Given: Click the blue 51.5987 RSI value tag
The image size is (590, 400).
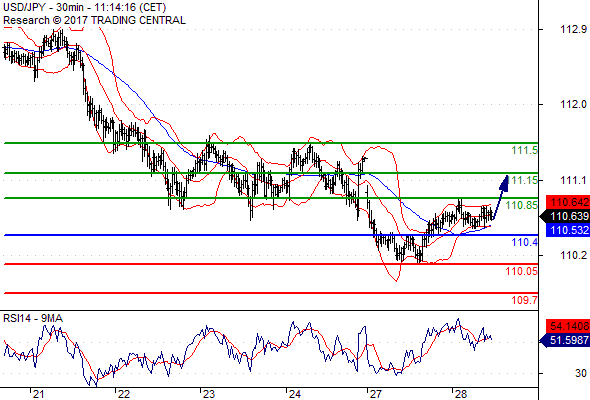Looking at the screenshot, I should pyautogui.click(x=565, y=341).
